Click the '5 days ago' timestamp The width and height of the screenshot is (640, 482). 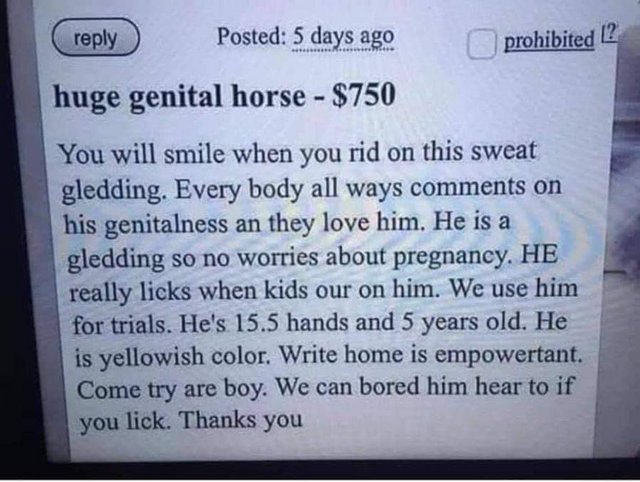pyautogui.click(x=343, y=38)
